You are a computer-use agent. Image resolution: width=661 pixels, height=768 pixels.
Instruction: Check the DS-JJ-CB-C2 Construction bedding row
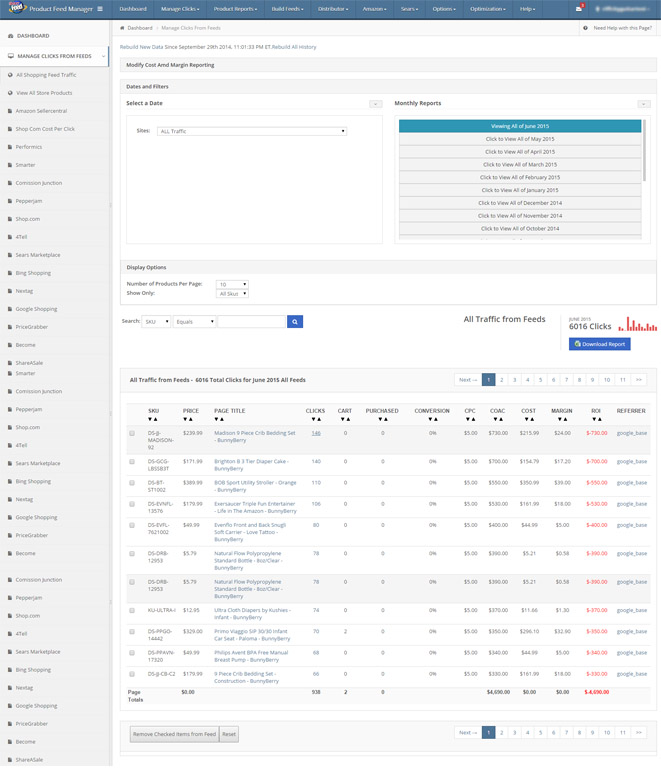click(x=132, y=674)
